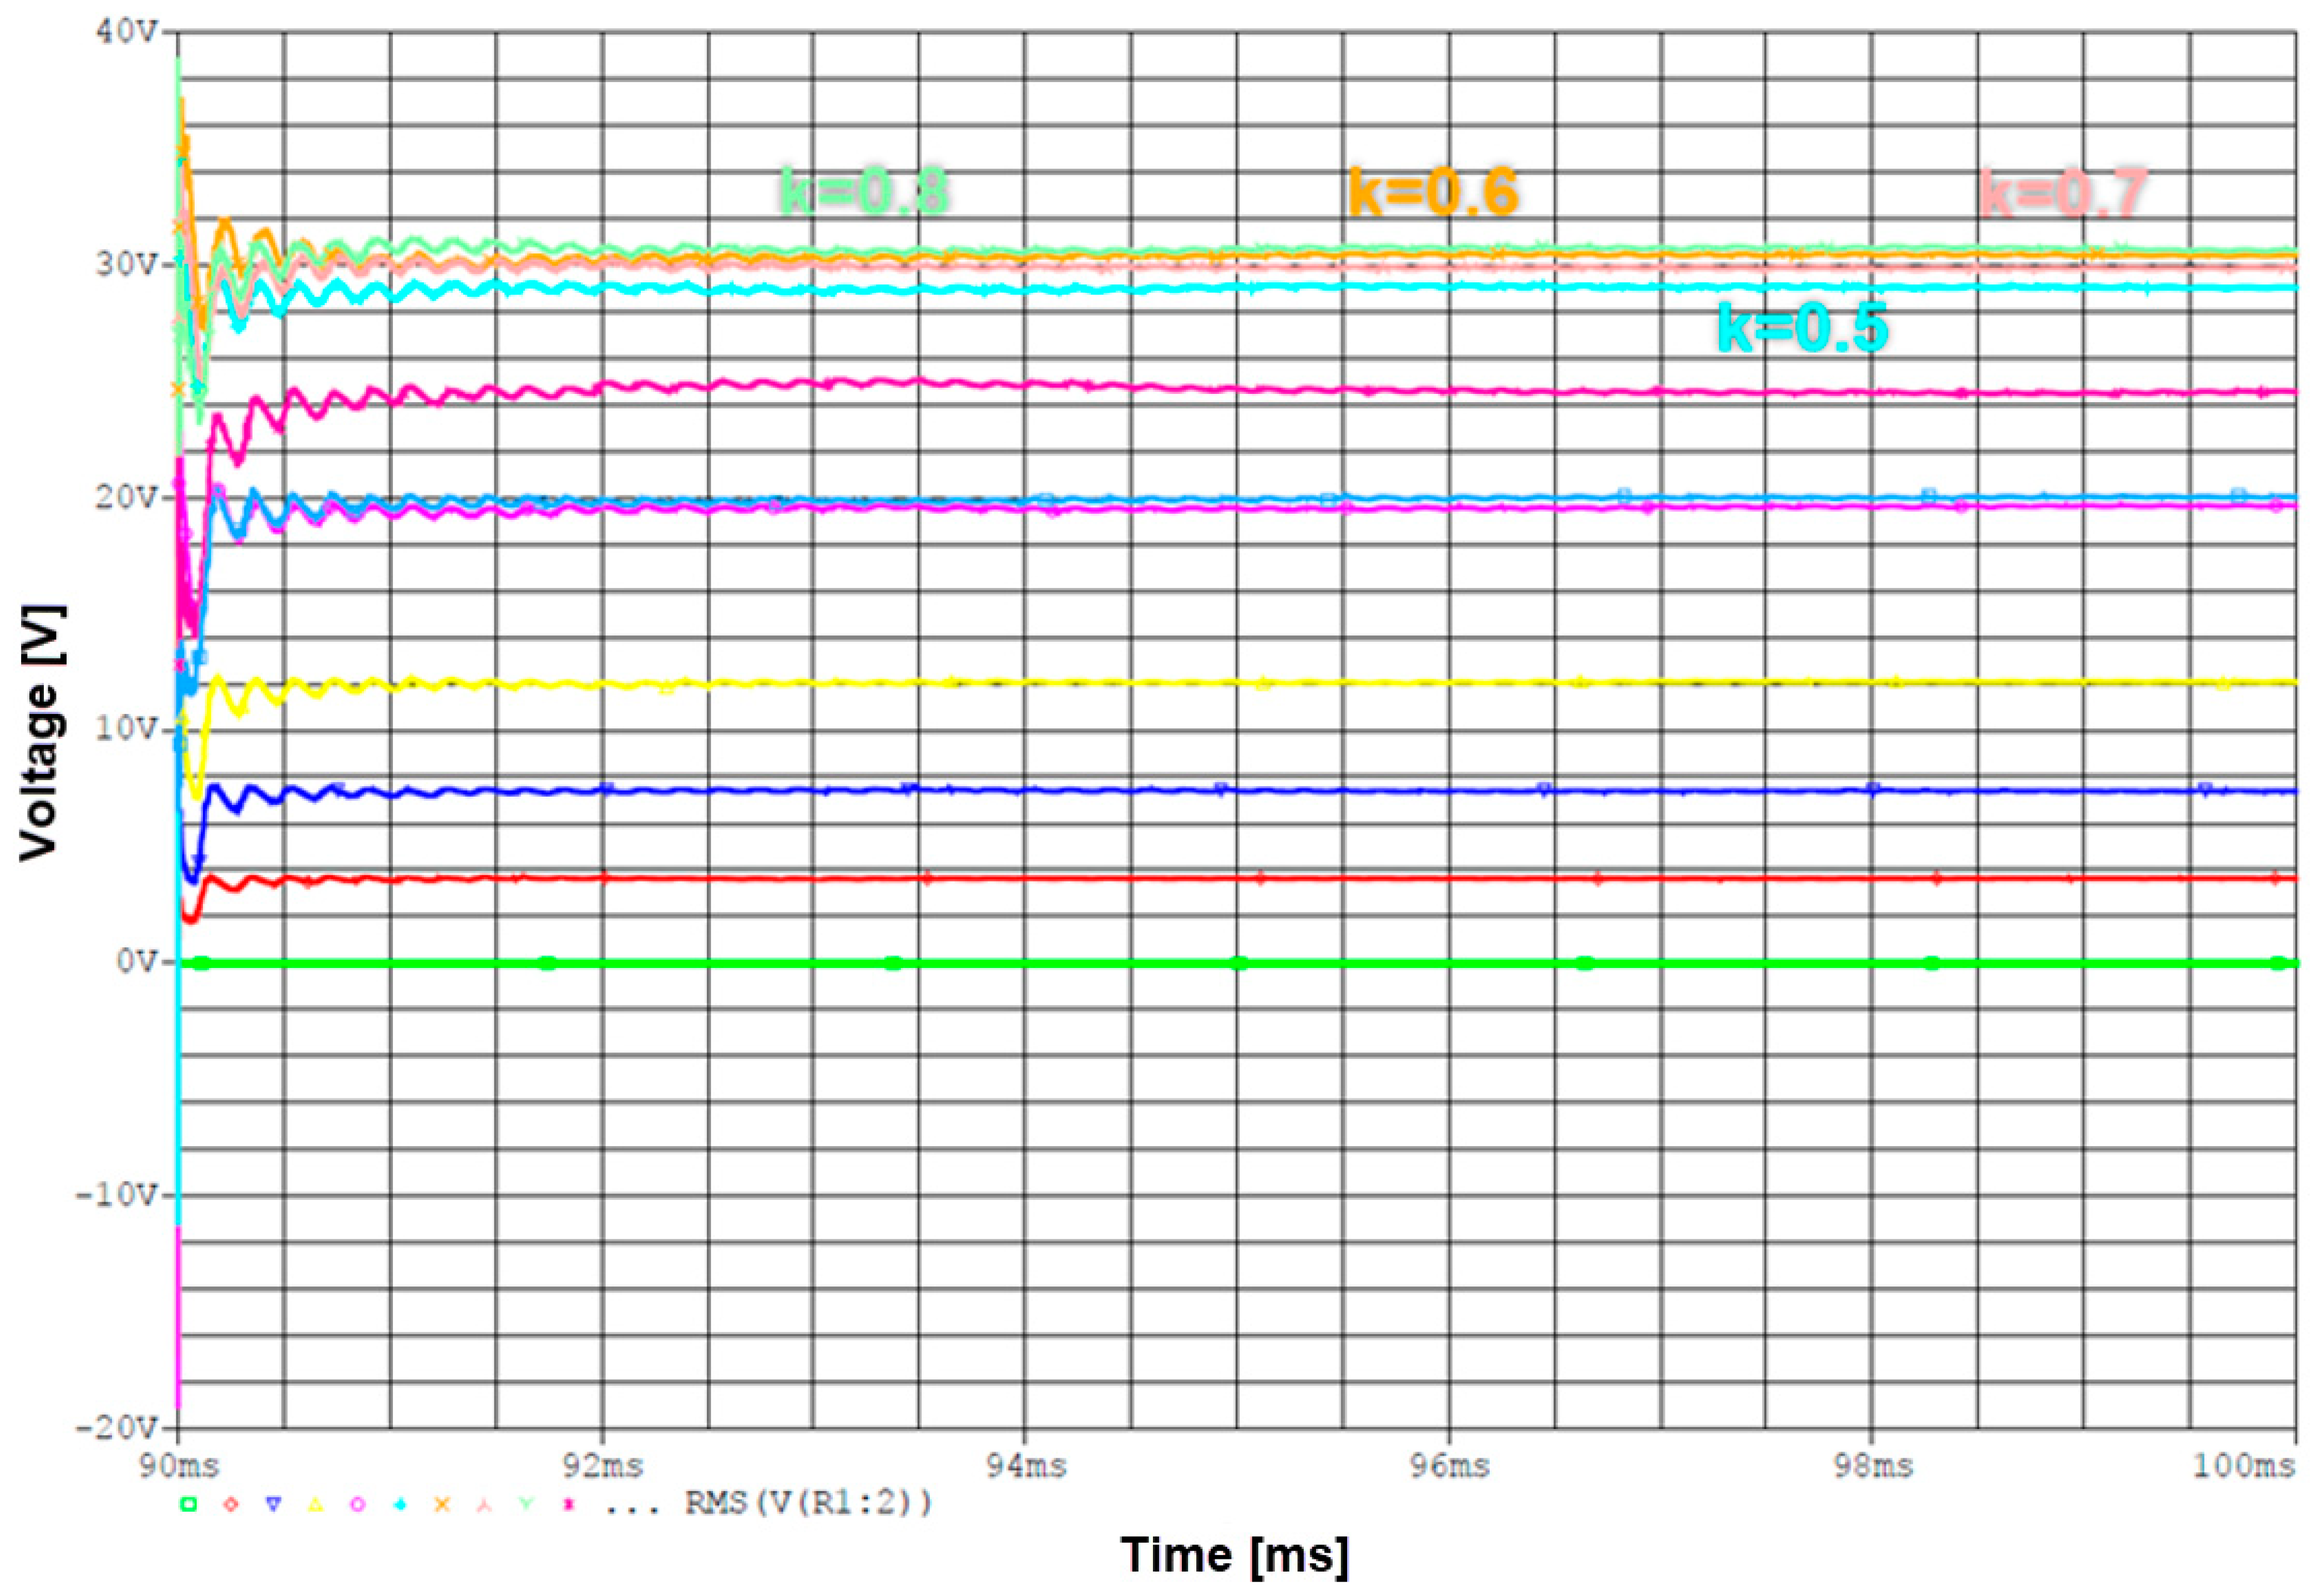
Task: Select the cyan diamond legend marker
Action: [399, 1504]
